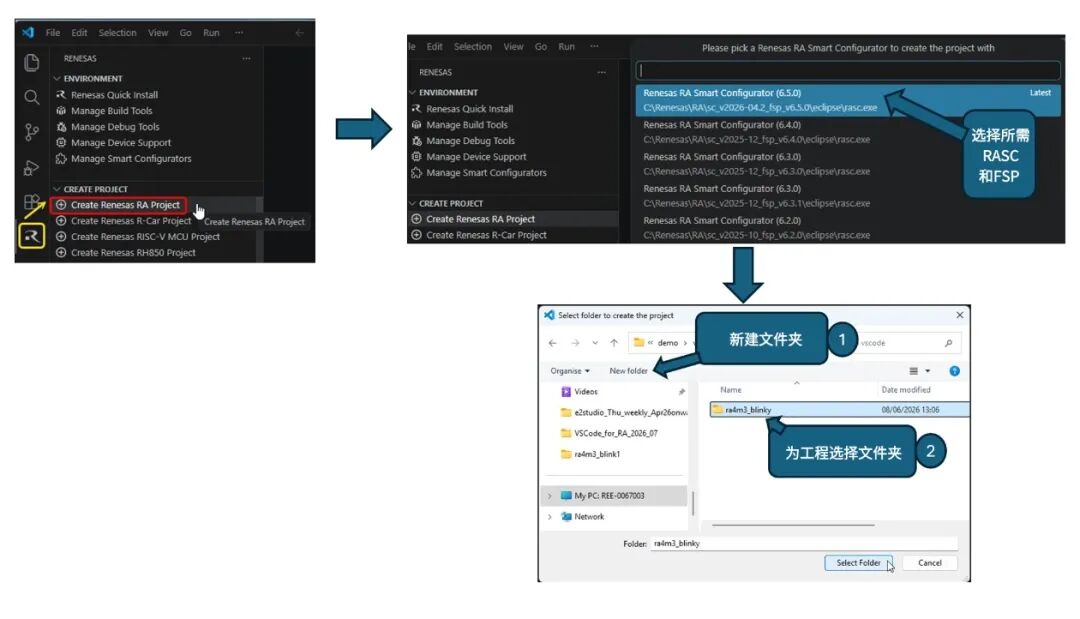Click Create Renesas RISC-V MCU Project

(145, 236)
